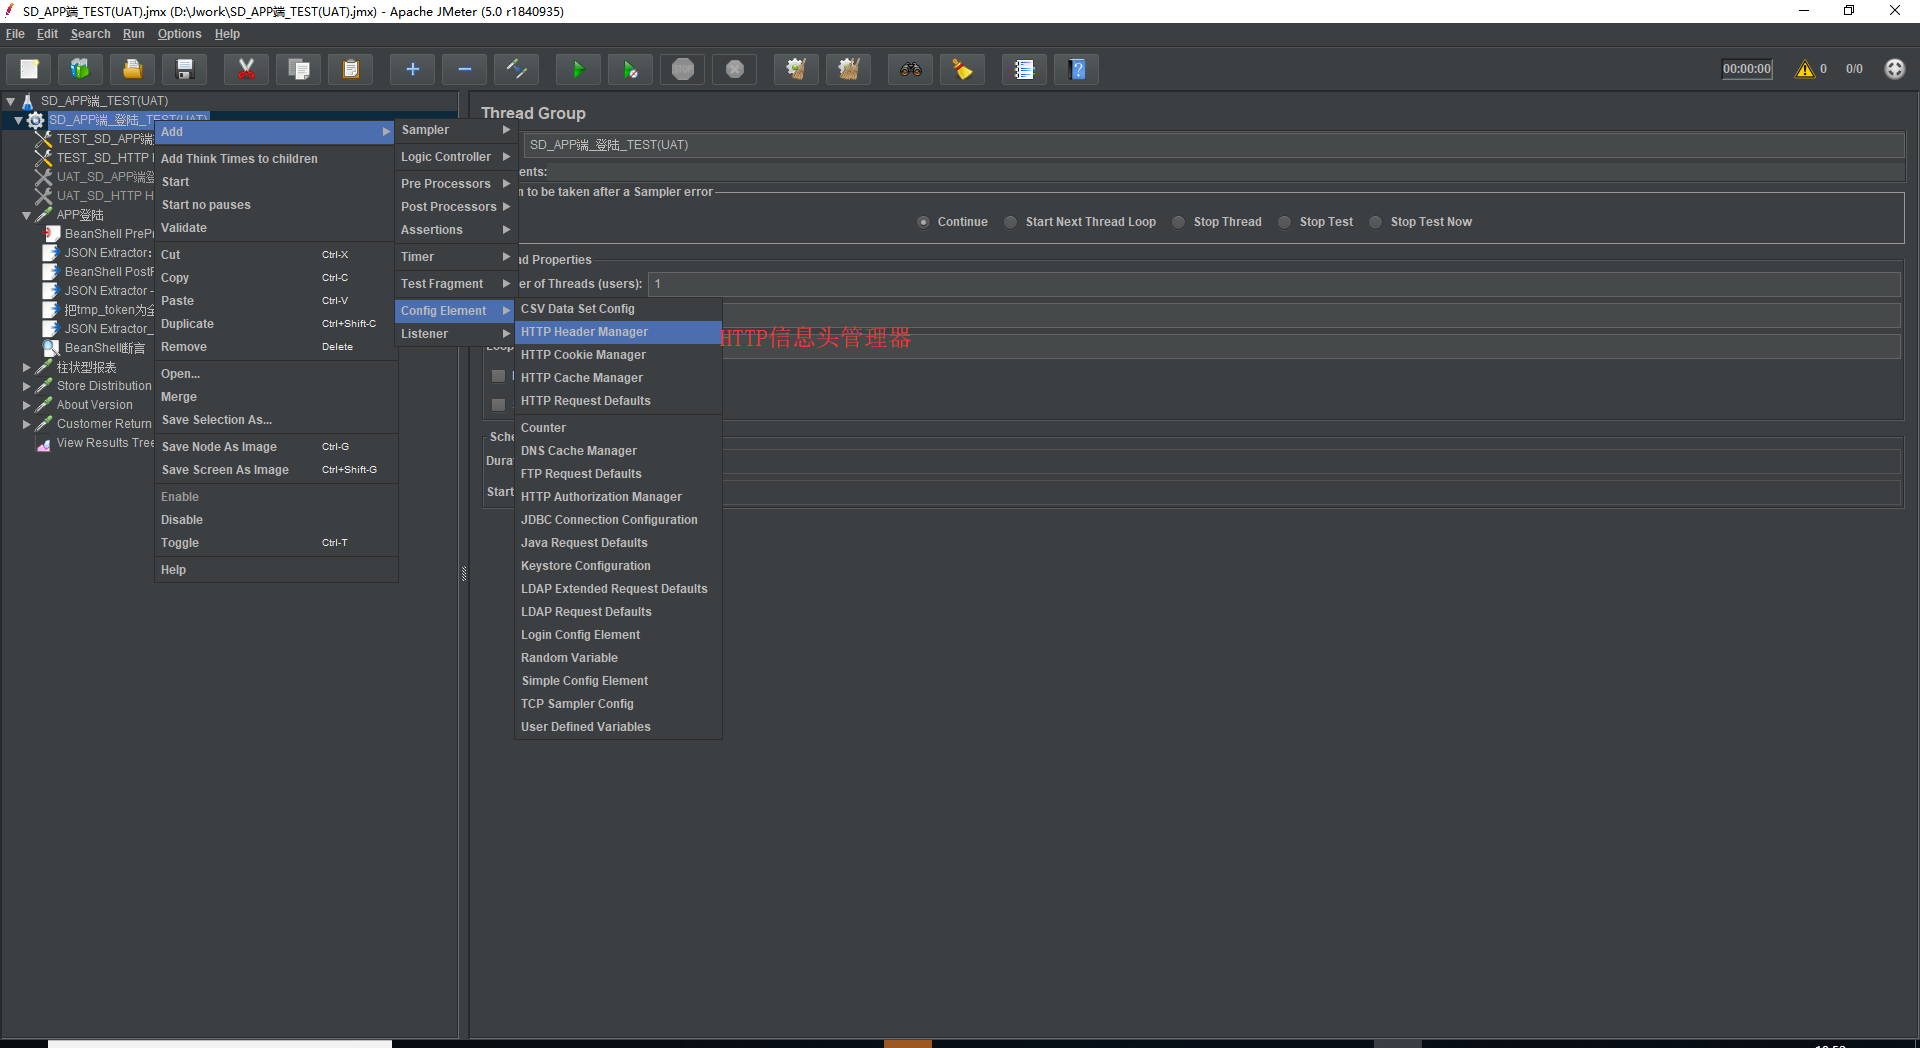Open the Logic Controller submenu
The image size is (1920, 1048).
455,157
